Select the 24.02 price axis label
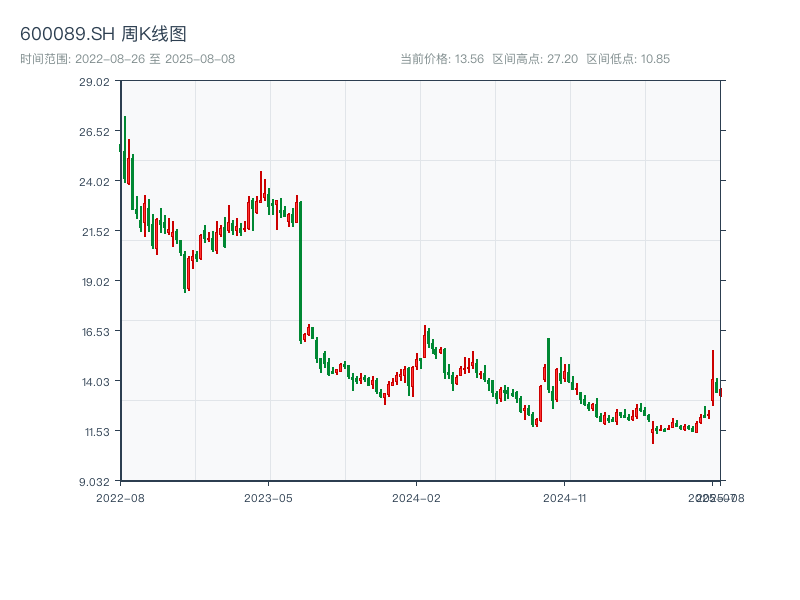This screenshot has height=600, width=800. [94, 181]
